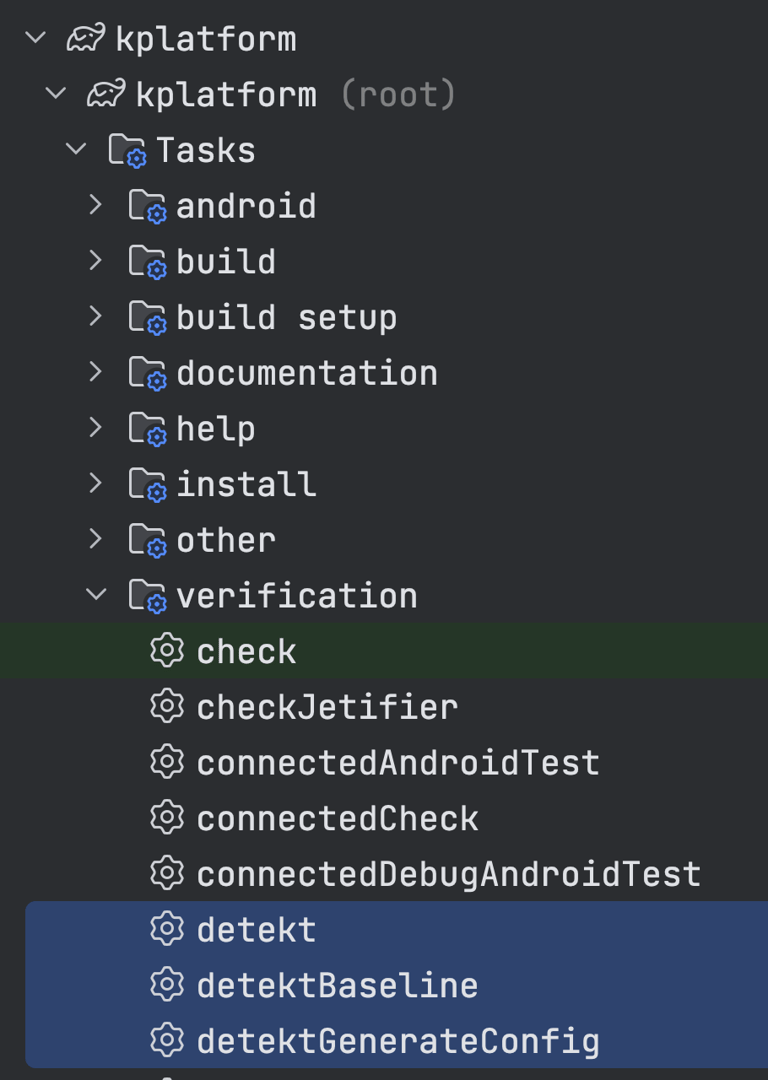The image size is (768, 1080).
Task: Click the Tasks folder gear icon
Action: (127, 151)
